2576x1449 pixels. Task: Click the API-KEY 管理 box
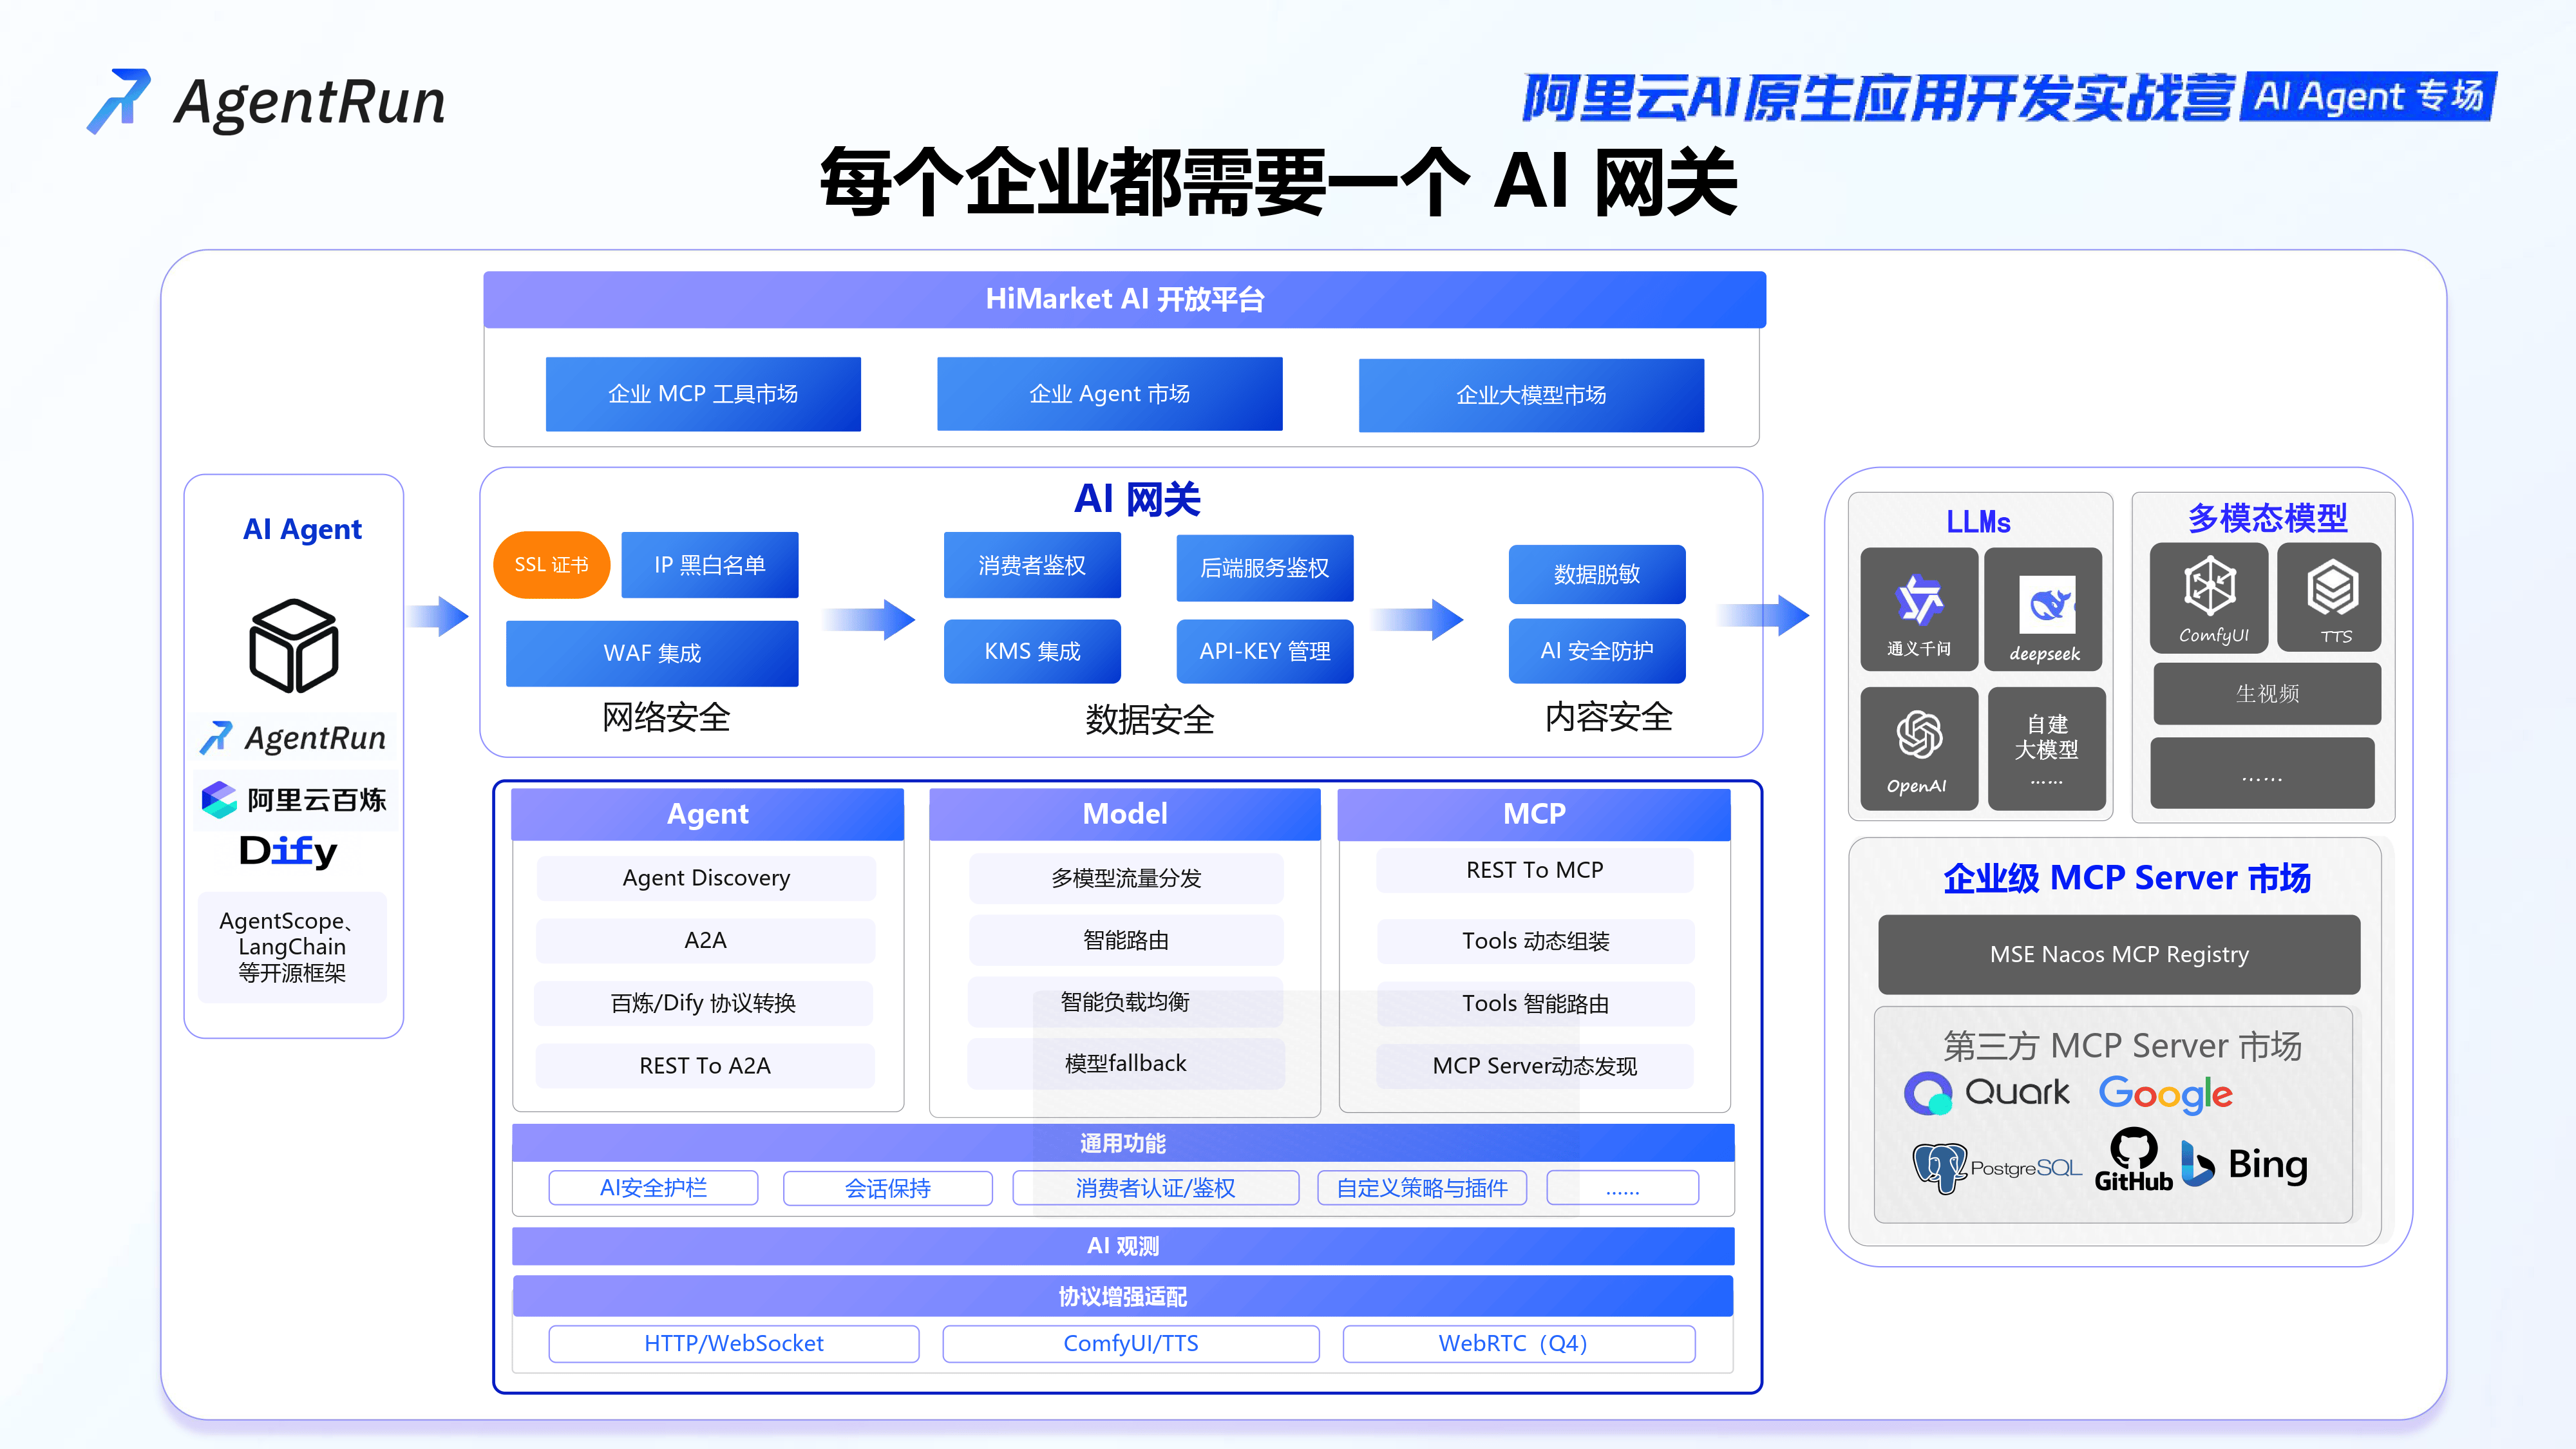(x=1264, y=651)
